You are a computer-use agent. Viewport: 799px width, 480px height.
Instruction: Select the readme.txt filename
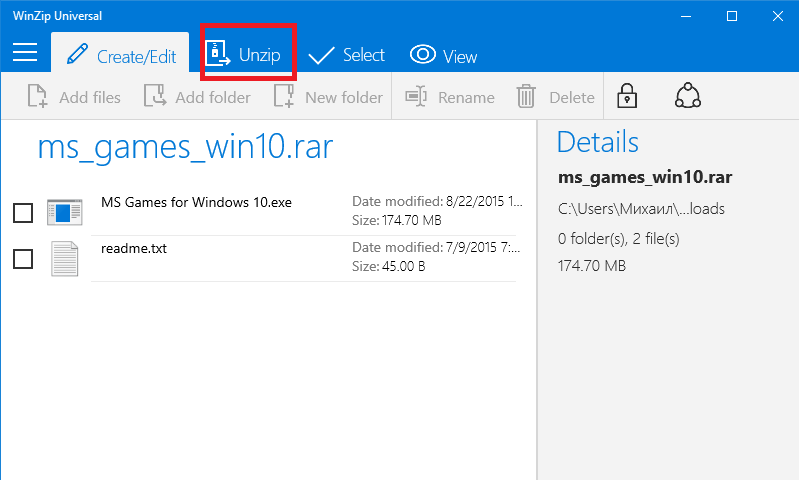134,248
